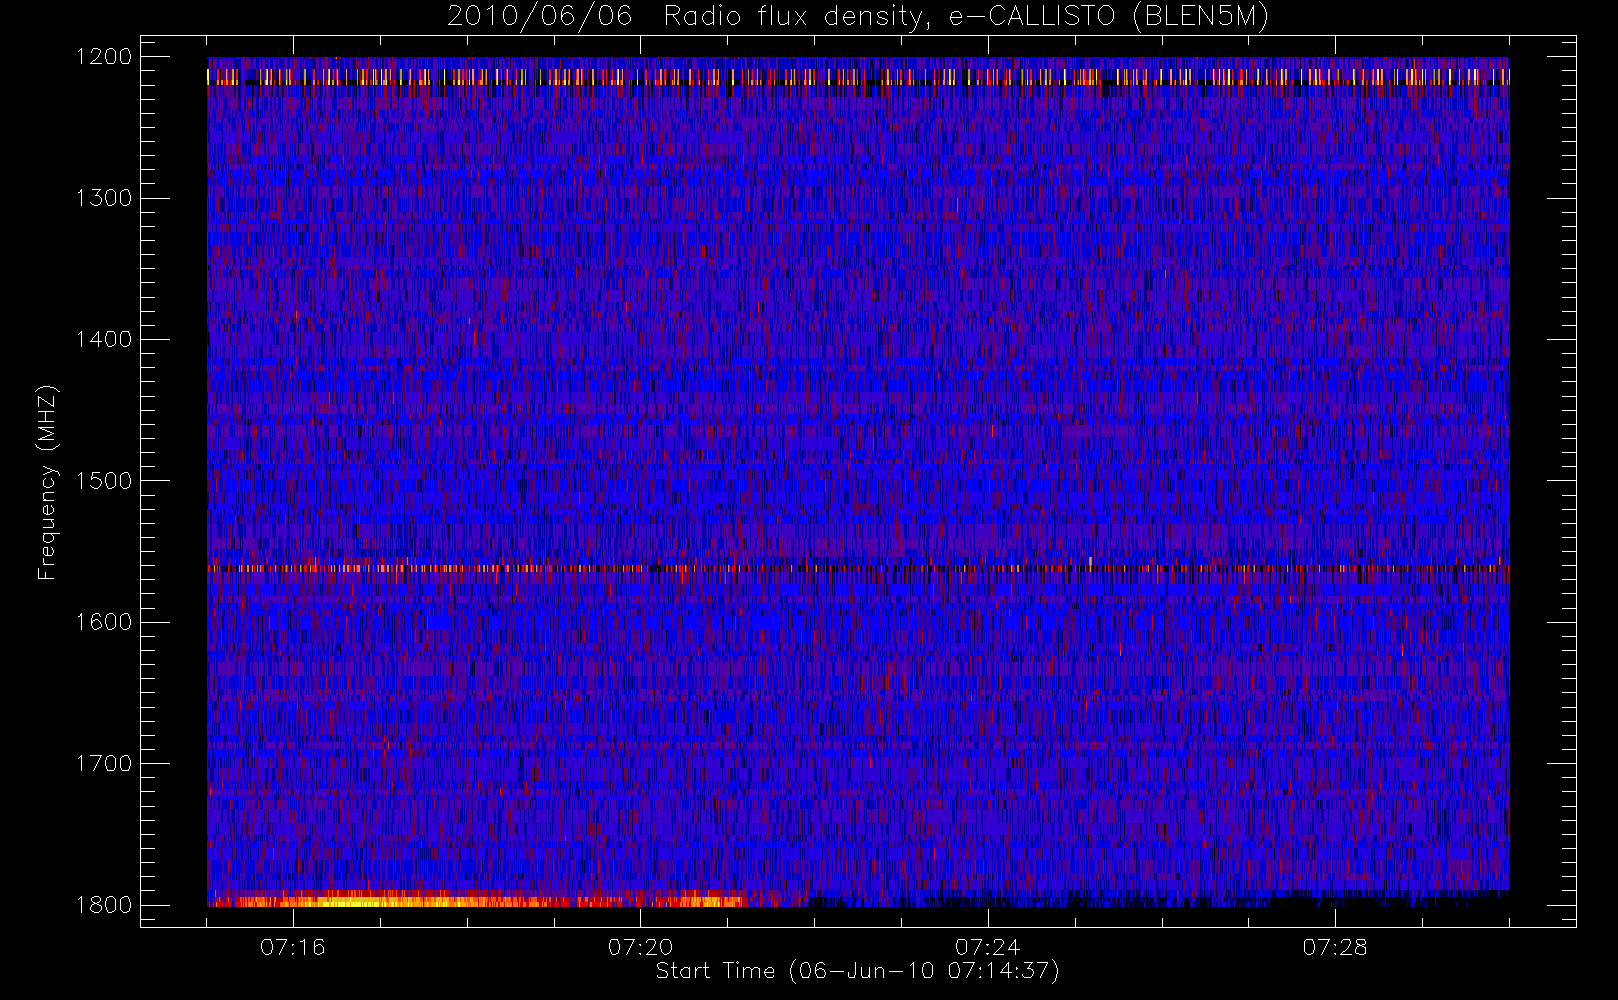Click the yellow striped band near 1215 MHz
The height and width of the screenshot is (1000, 1618).
pyautogui.click(x=858, y=77)
